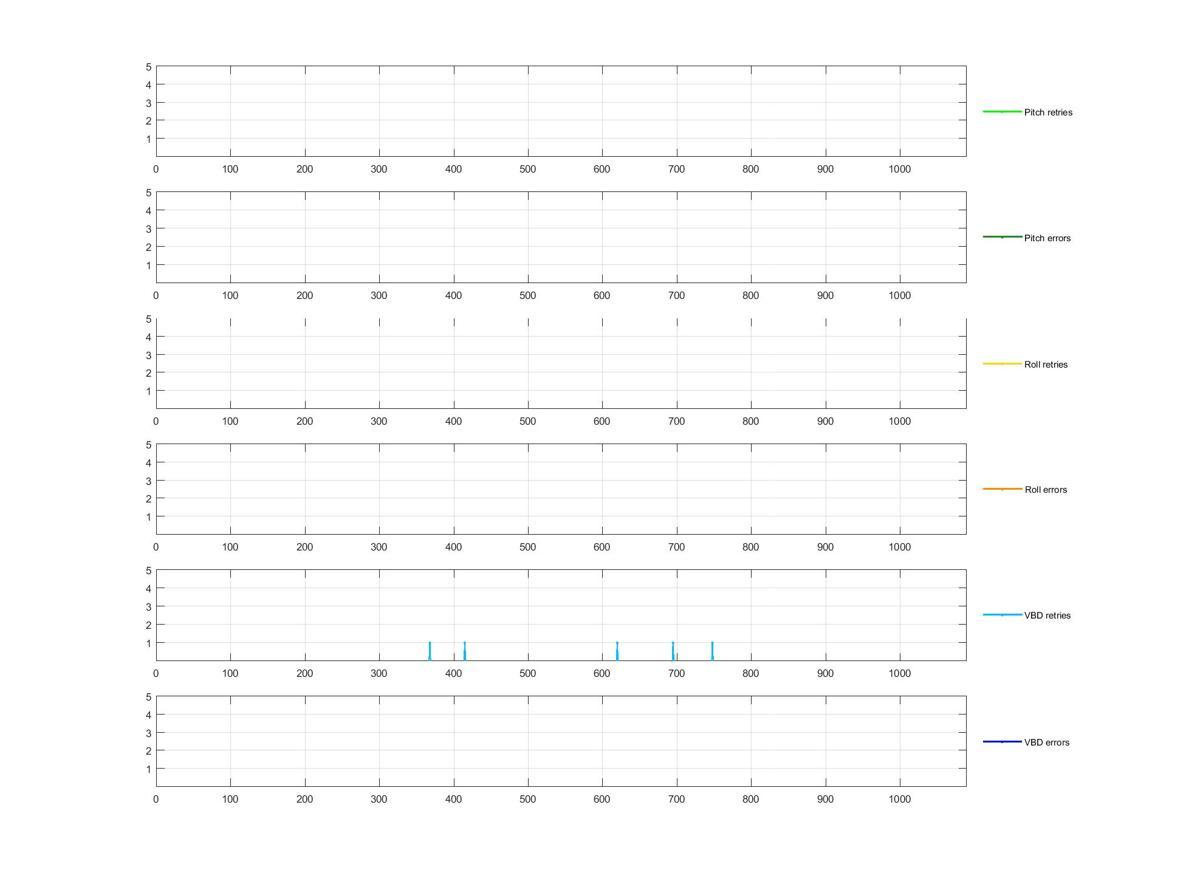1200x885 pixels.
Task: Click the '800' x-axis label under Pitch retries plot
Action: click(x=751, y=170)
